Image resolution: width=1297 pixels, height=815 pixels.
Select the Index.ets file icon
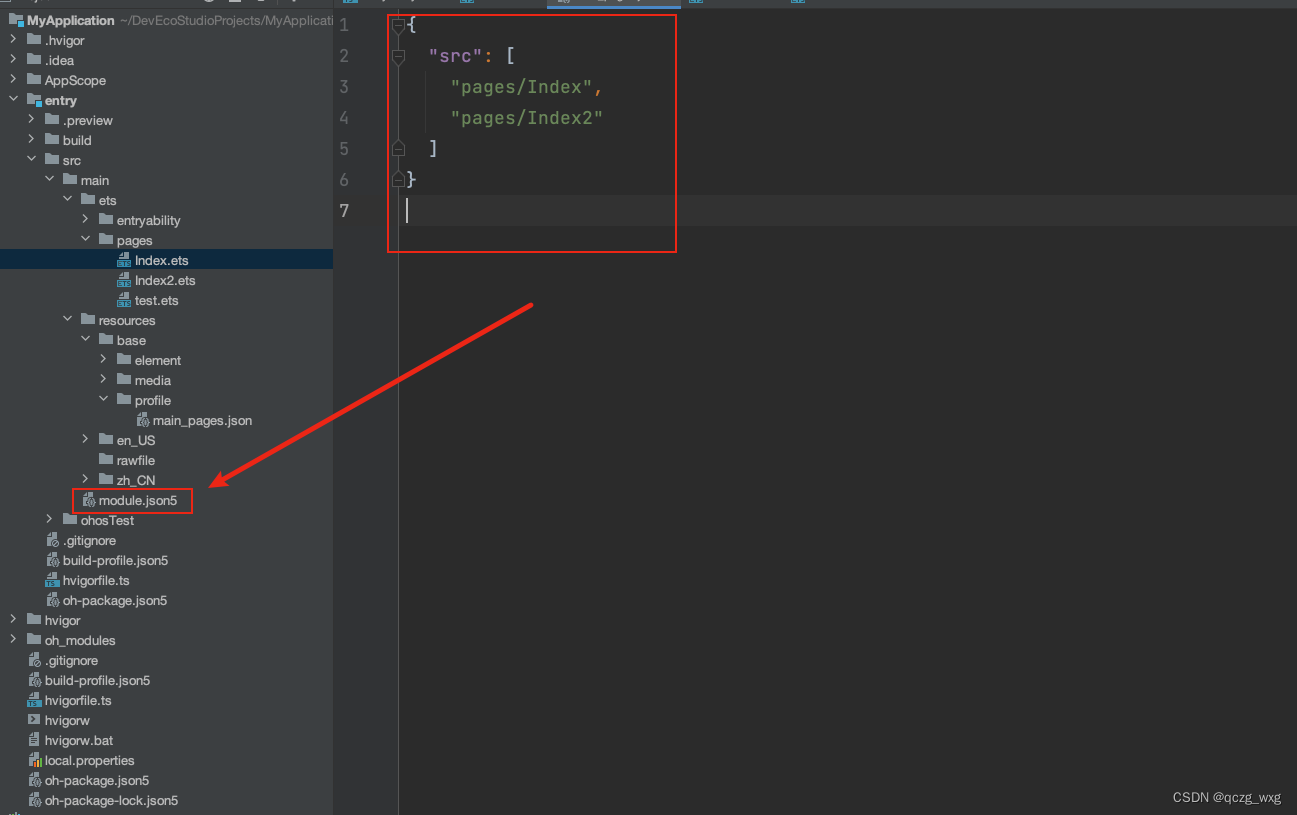coord(124,260)
